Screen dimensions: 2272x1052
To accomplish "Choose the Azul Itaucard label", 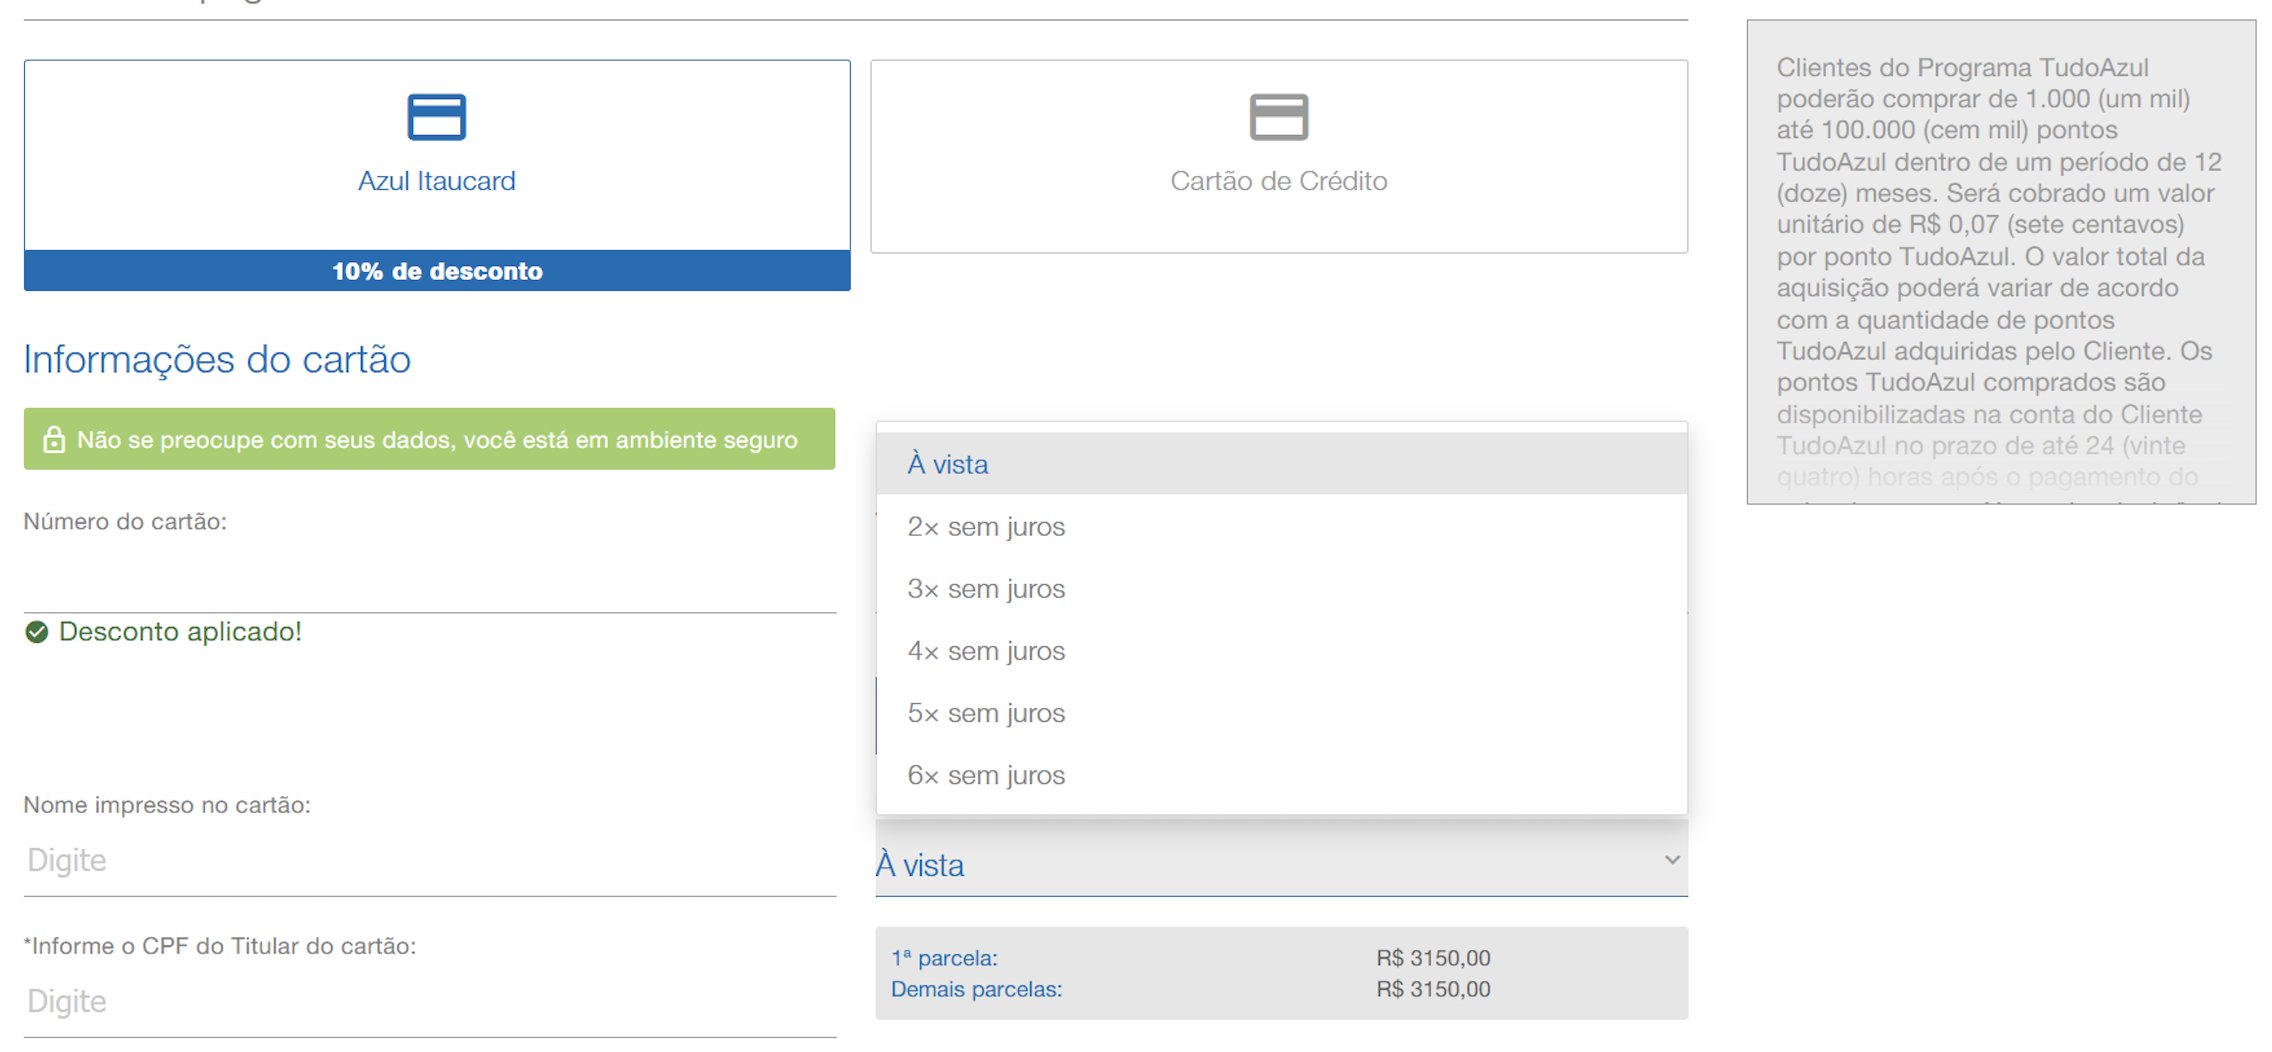I will click(x=437, y=181).
